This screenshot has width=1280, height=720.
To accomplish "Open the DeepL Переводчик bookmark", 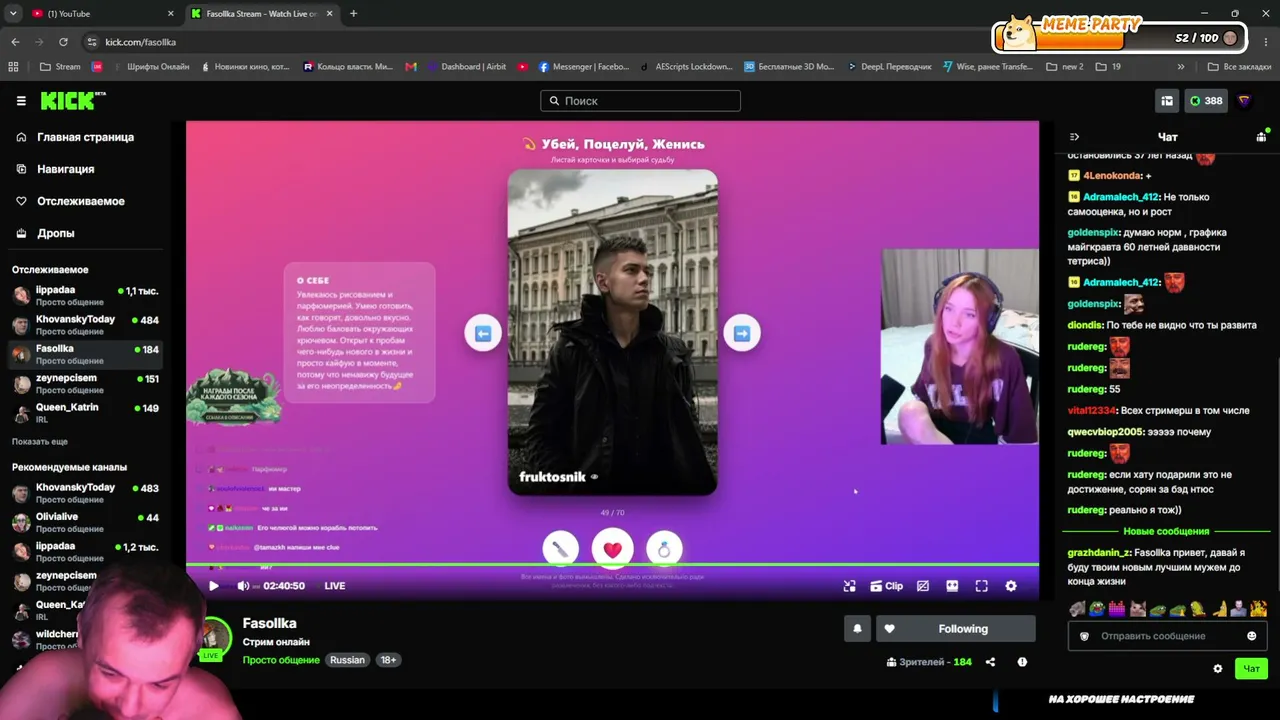I will point(889,67).
